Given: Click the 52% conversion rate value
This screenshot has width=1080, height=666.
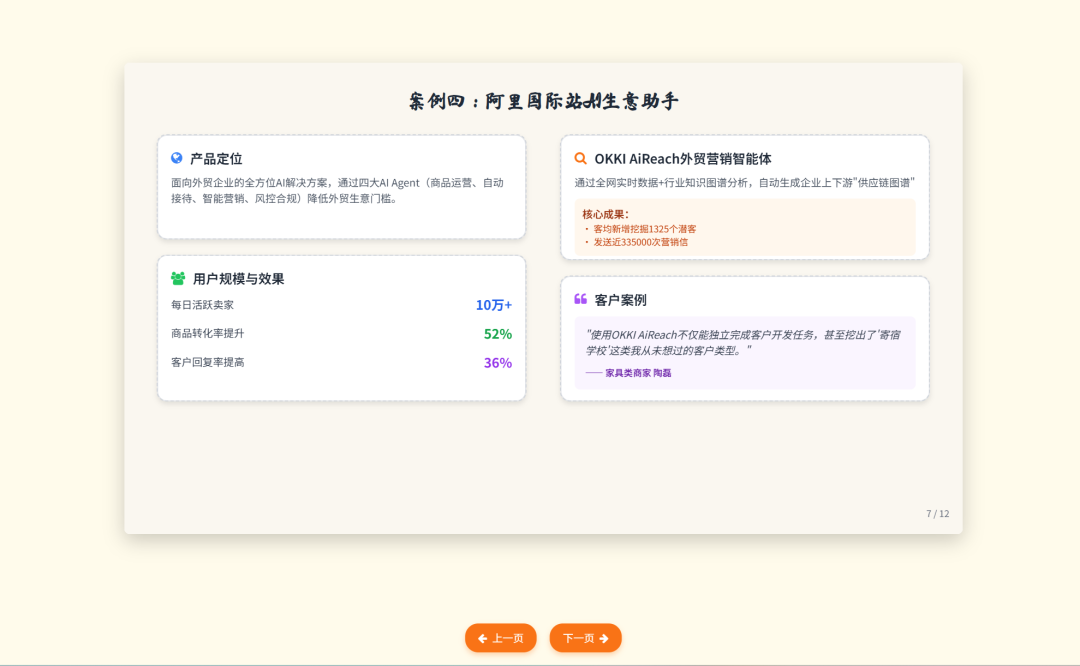Looking at the screenshot, I should (497, 334).
